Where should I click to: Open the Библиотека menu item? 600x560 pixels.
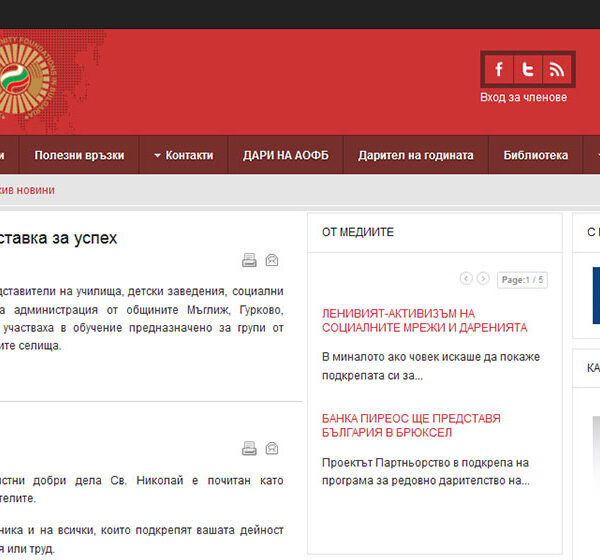click(x=535, y=155)
